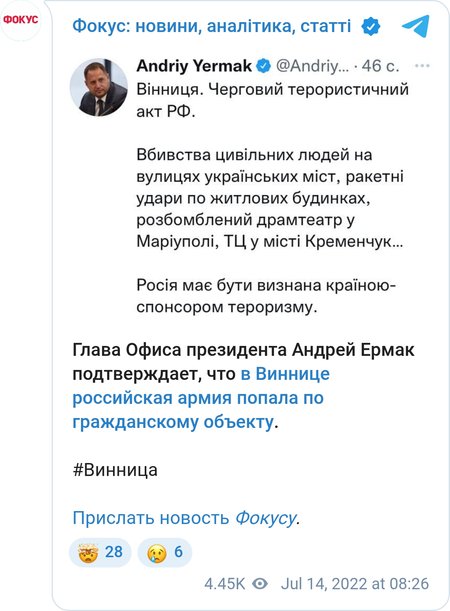Click Andriy Yermak's verified checkmark badge
The image size is (450, 611).
pos(263,65)
